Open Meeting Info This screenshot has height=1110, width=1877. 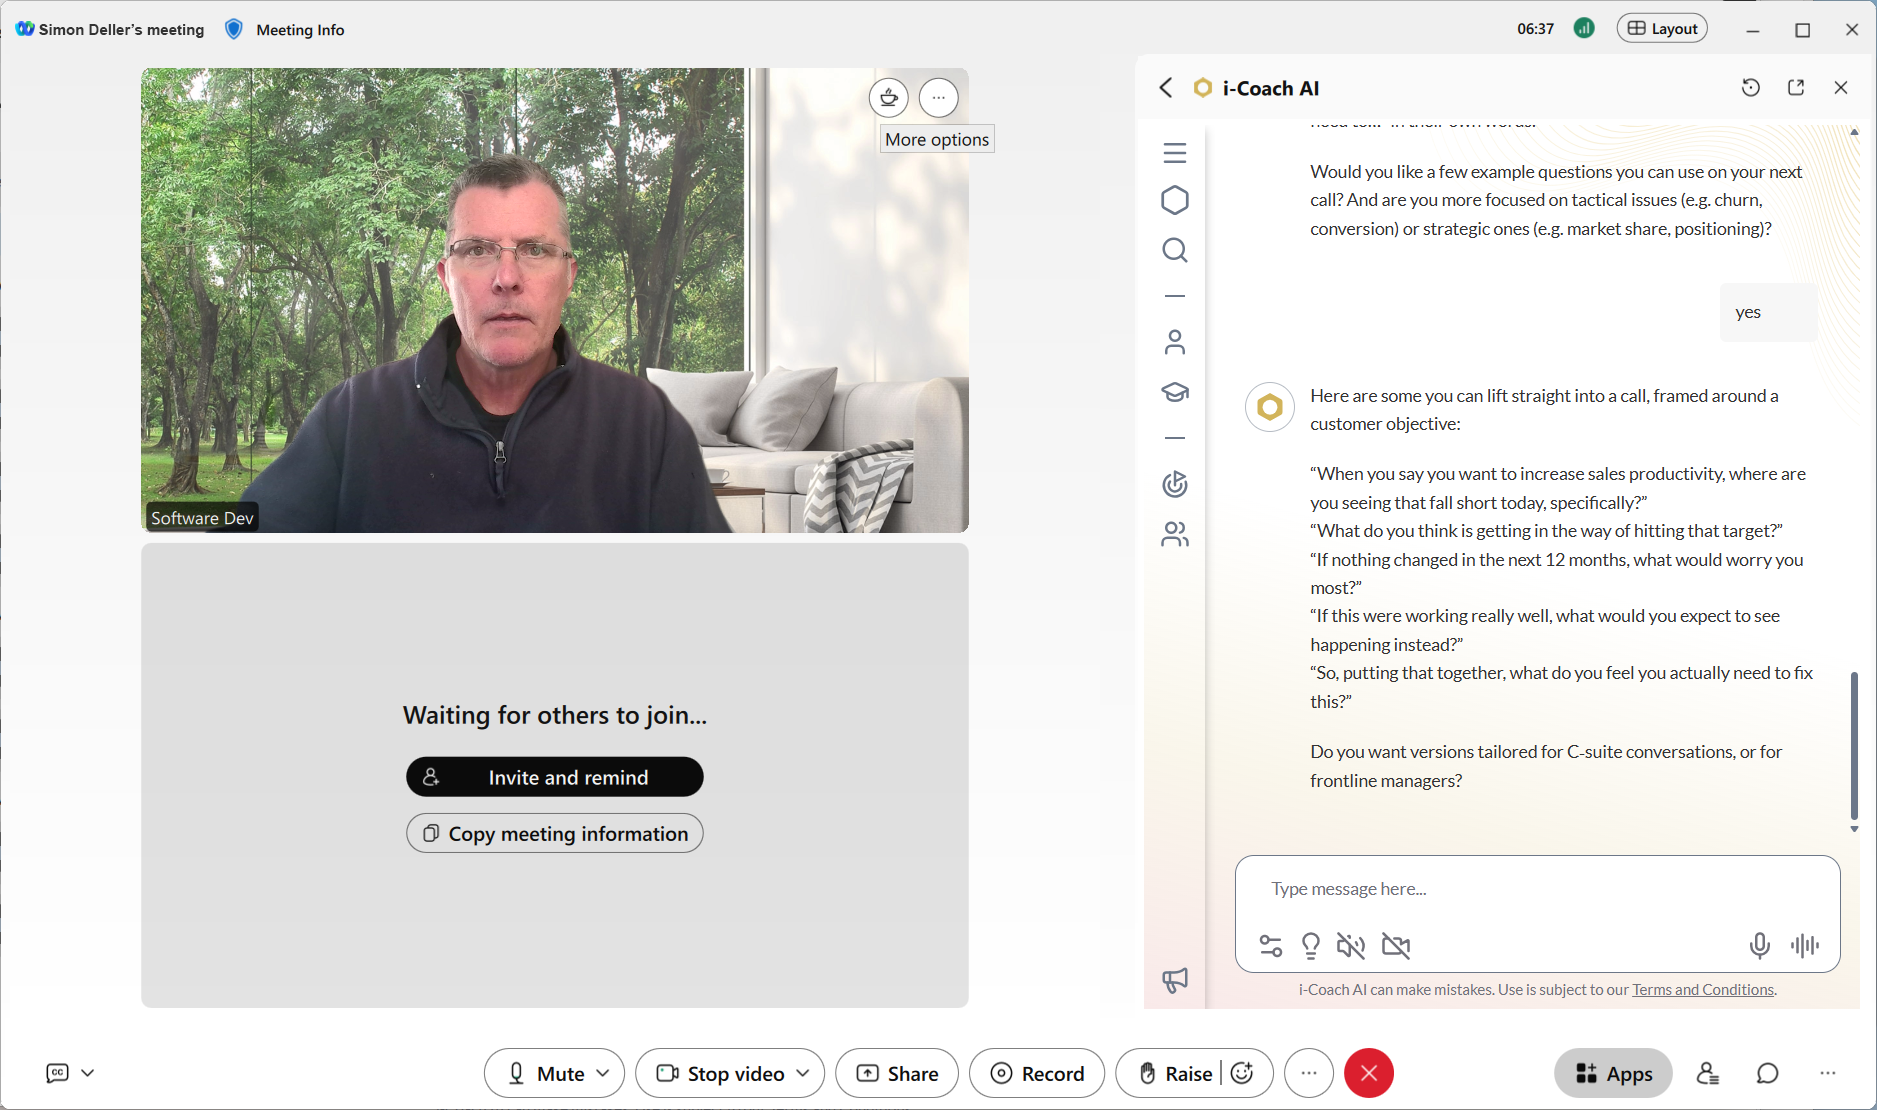click(x=300, y=30)
